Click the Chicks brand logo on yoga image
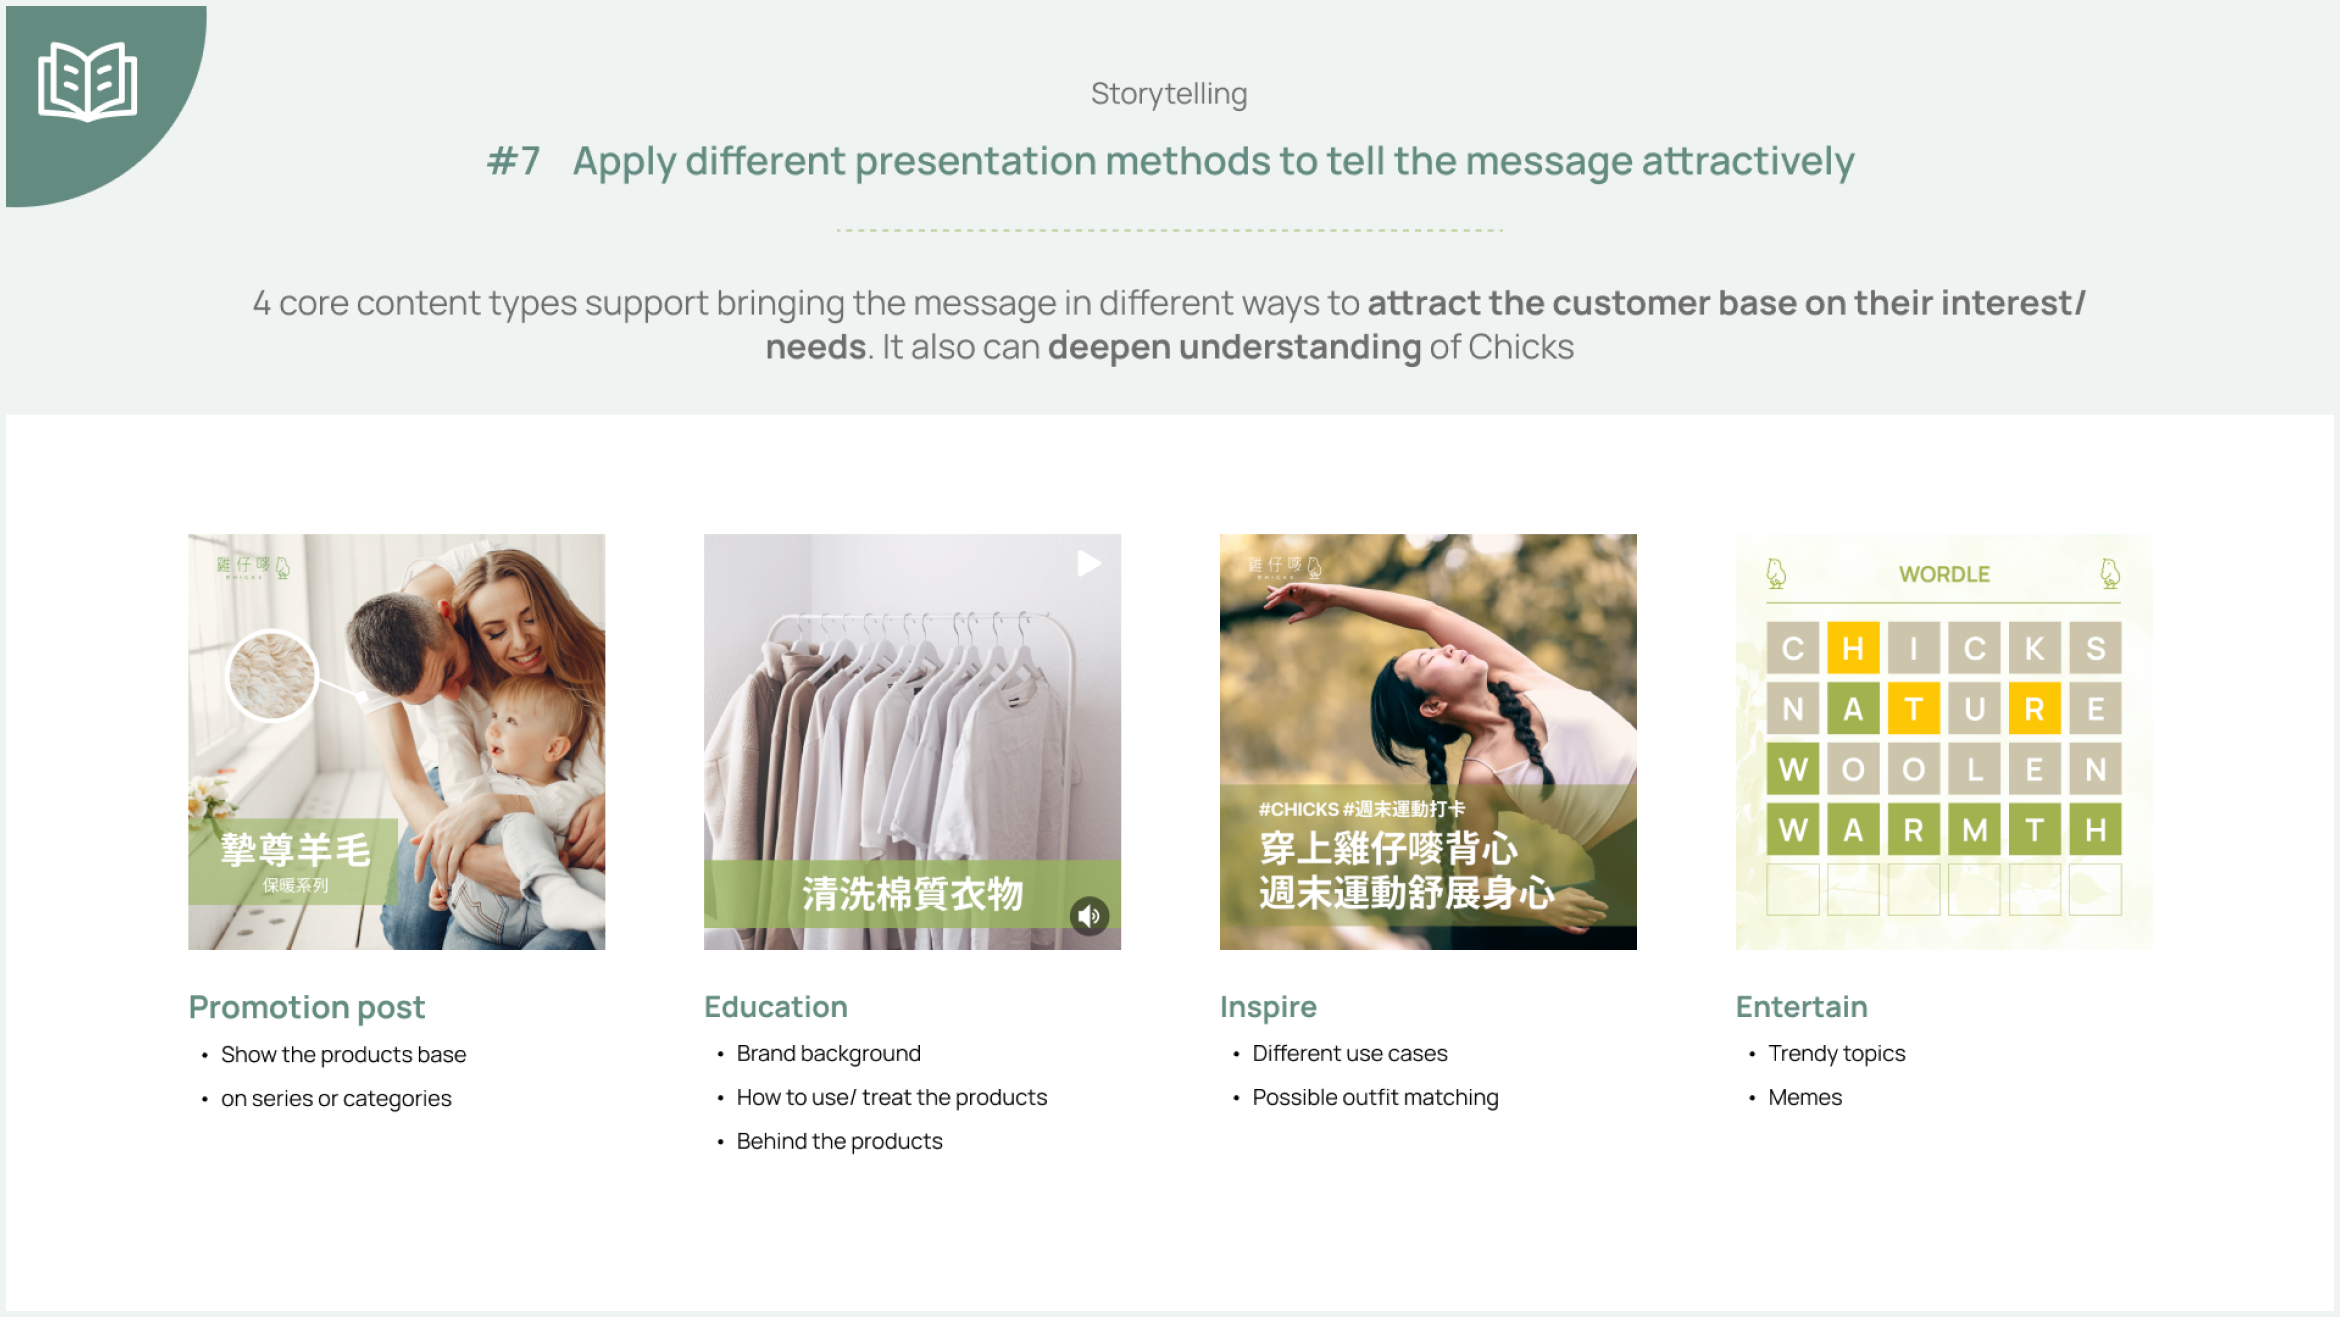The height and width of the screenshot is (1317, 2340). 1286,567
